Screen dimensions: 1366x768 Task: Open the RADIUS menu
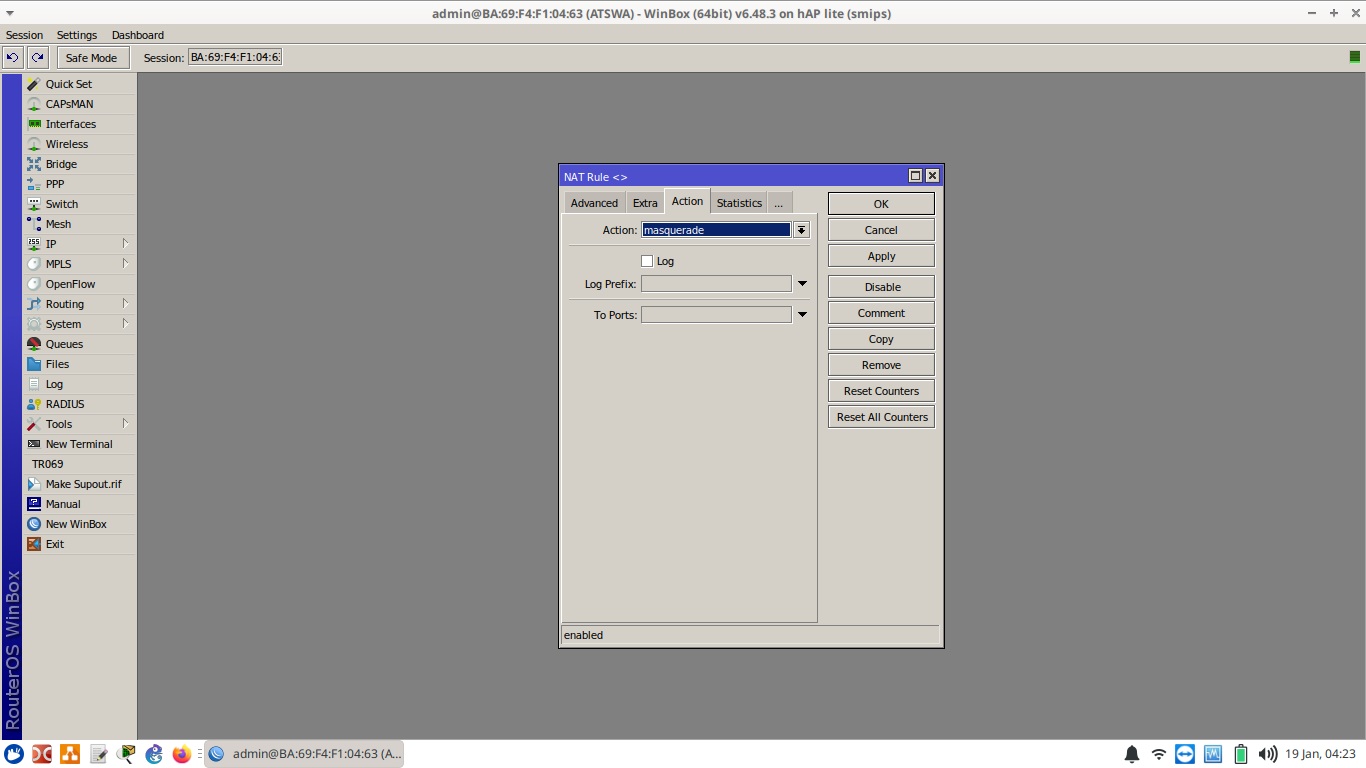(x=79, y=404)
